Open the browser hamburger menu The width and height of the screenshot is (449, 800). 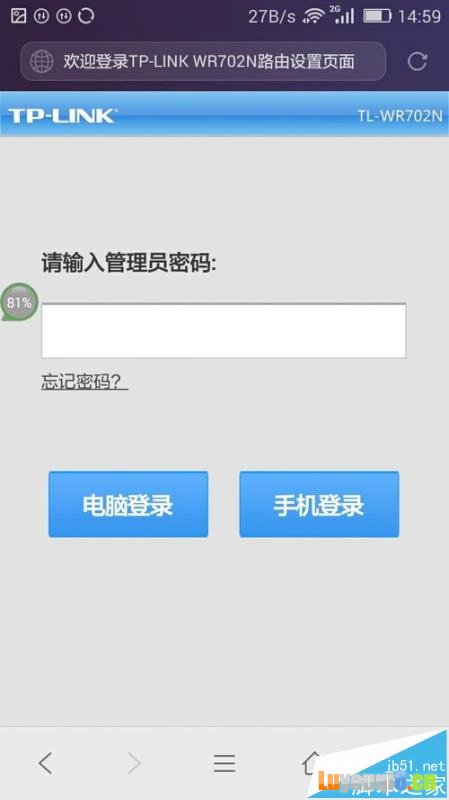(224, 763)
